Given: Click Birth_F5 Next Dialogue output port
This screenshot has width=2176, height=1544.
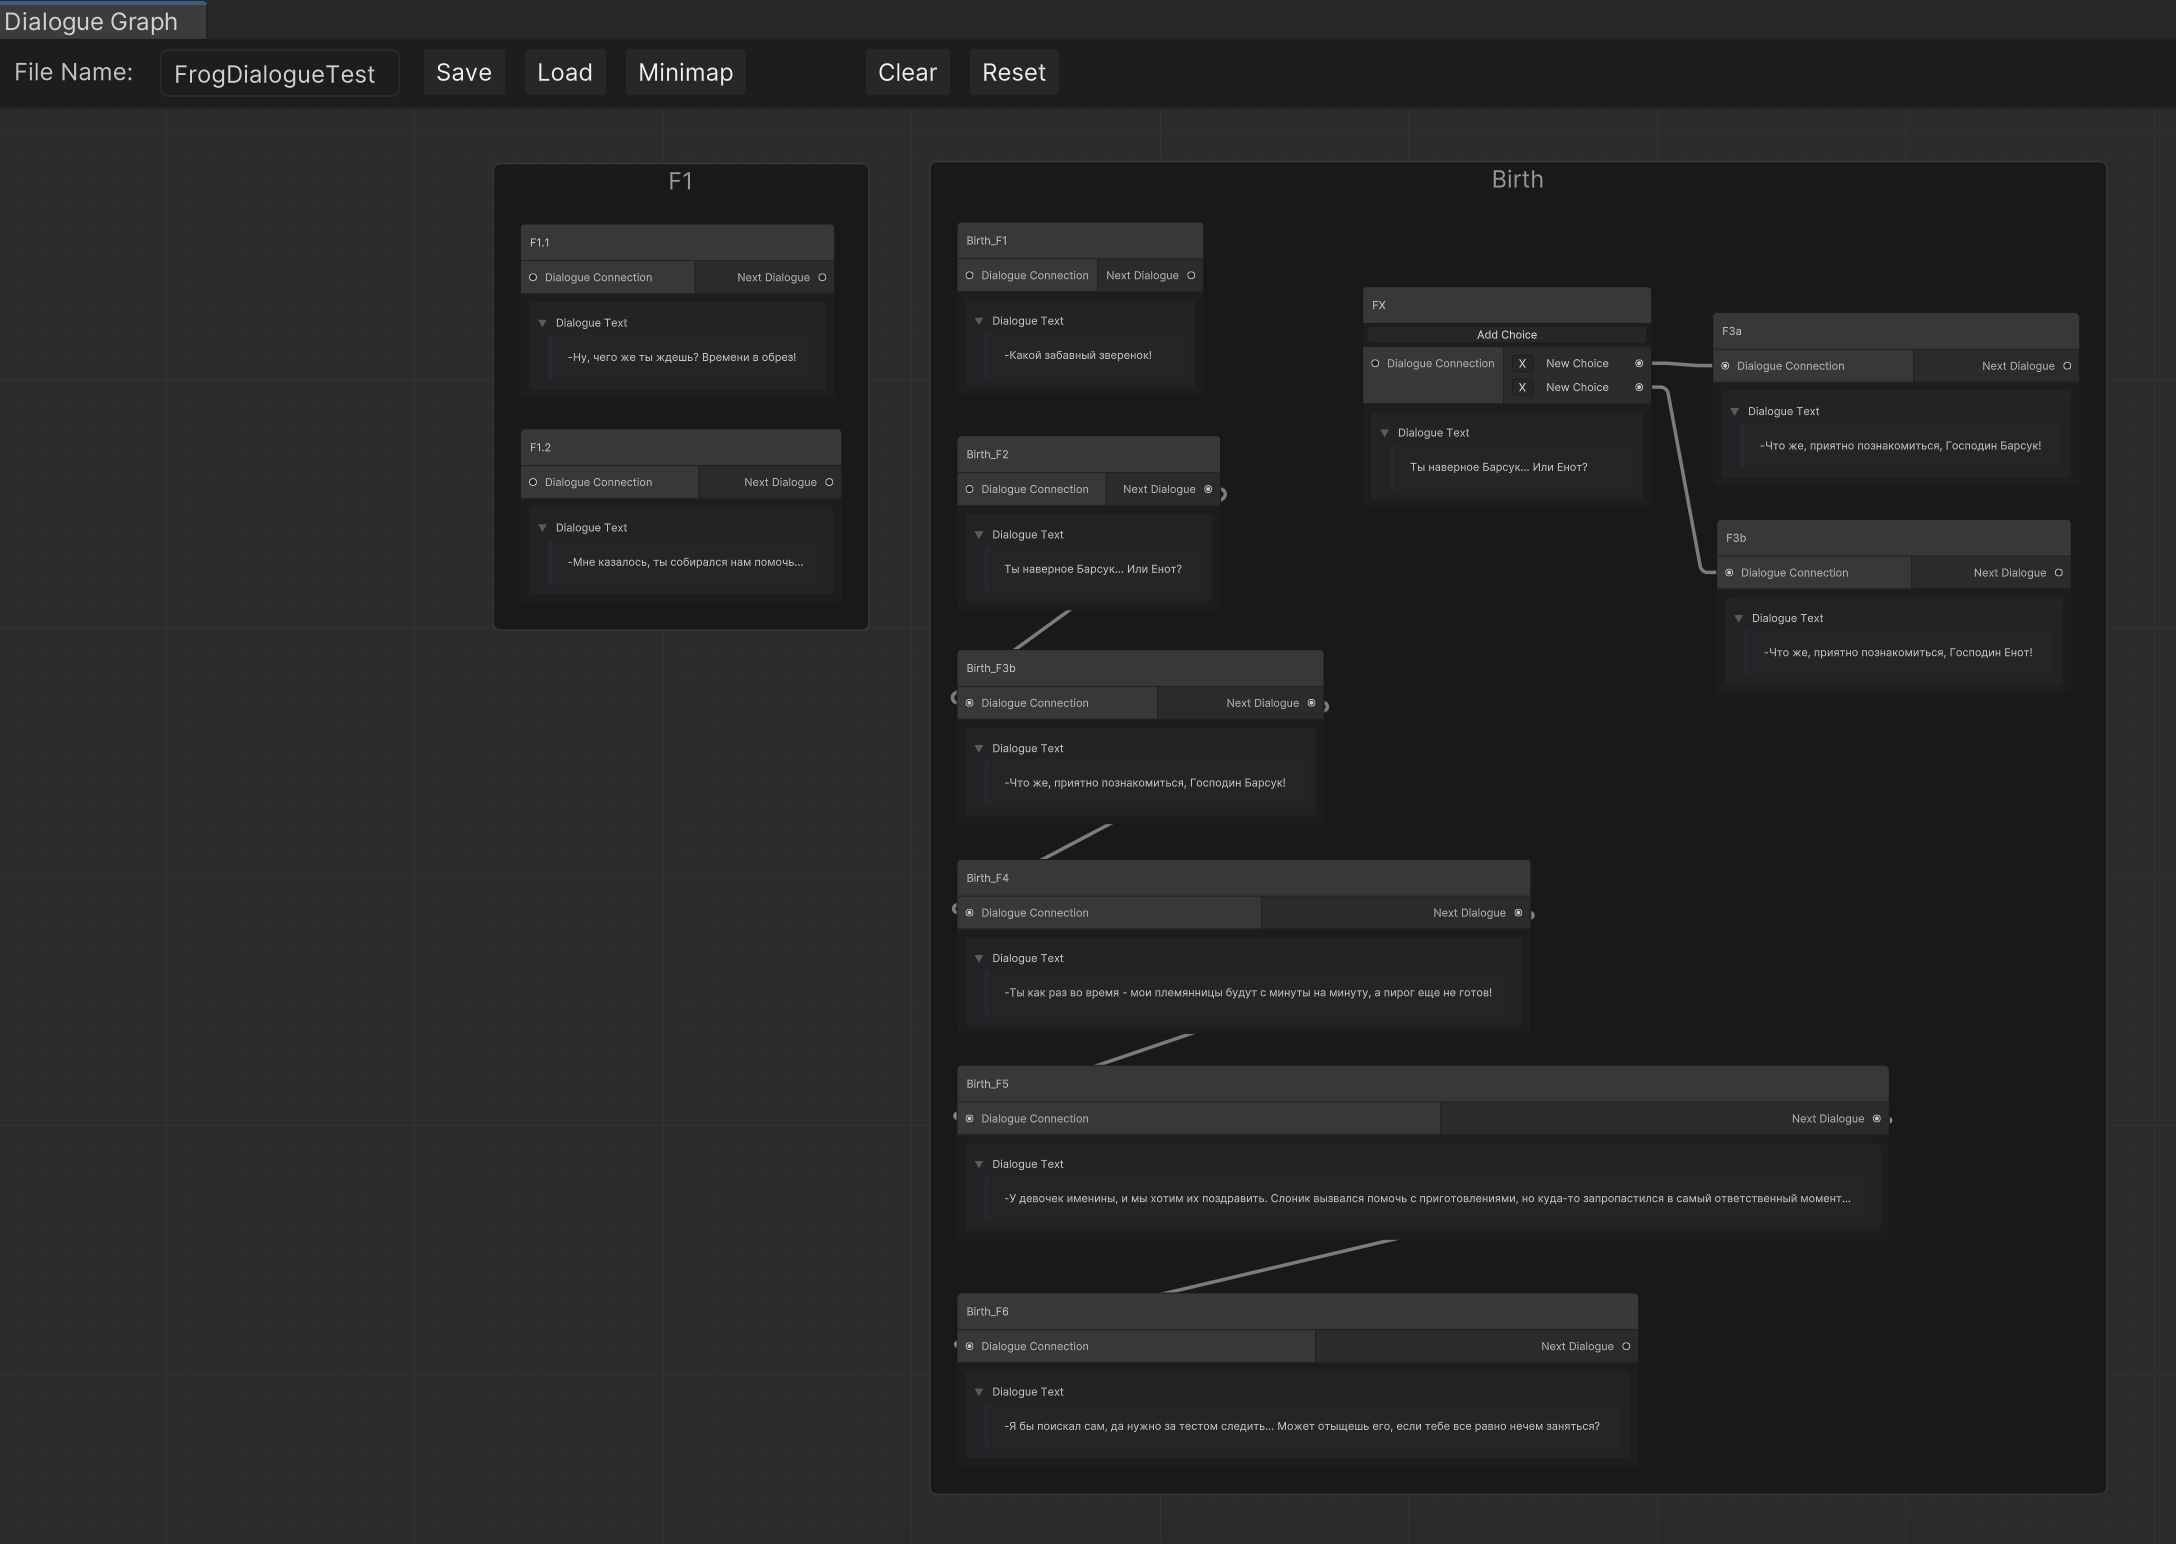Looking at the screenshot, I should (x=1877, y=1120).
